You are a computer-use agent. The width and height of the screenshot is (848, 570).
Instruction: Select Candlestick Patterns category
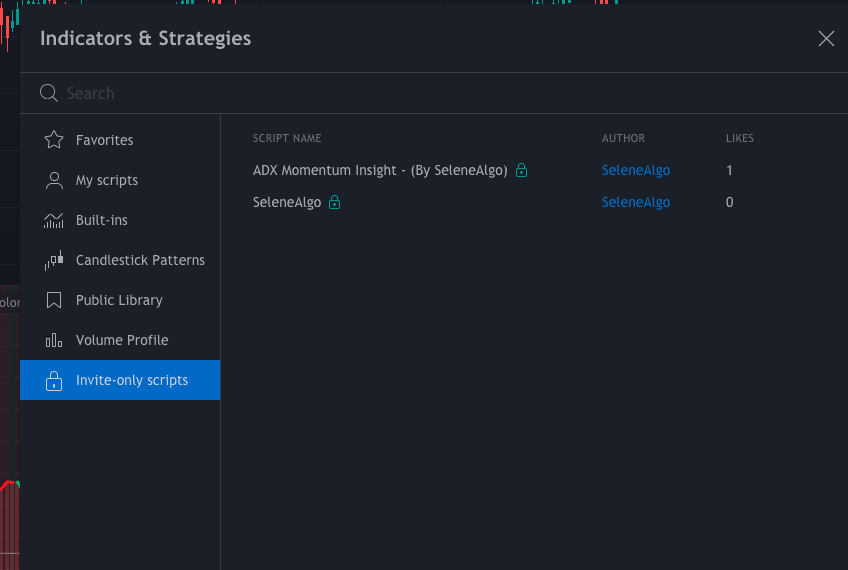(x=140, y=260)
